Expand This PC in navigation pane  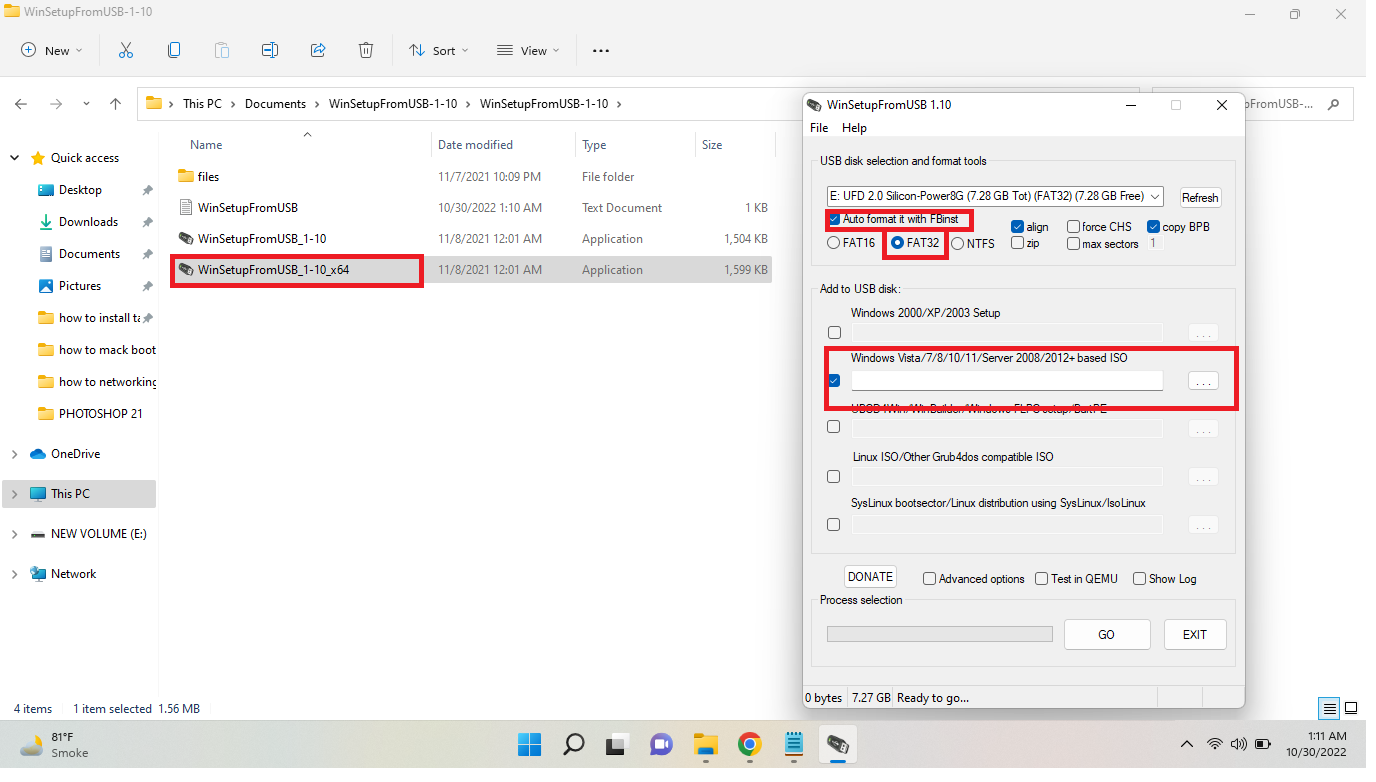pos(14,494)
